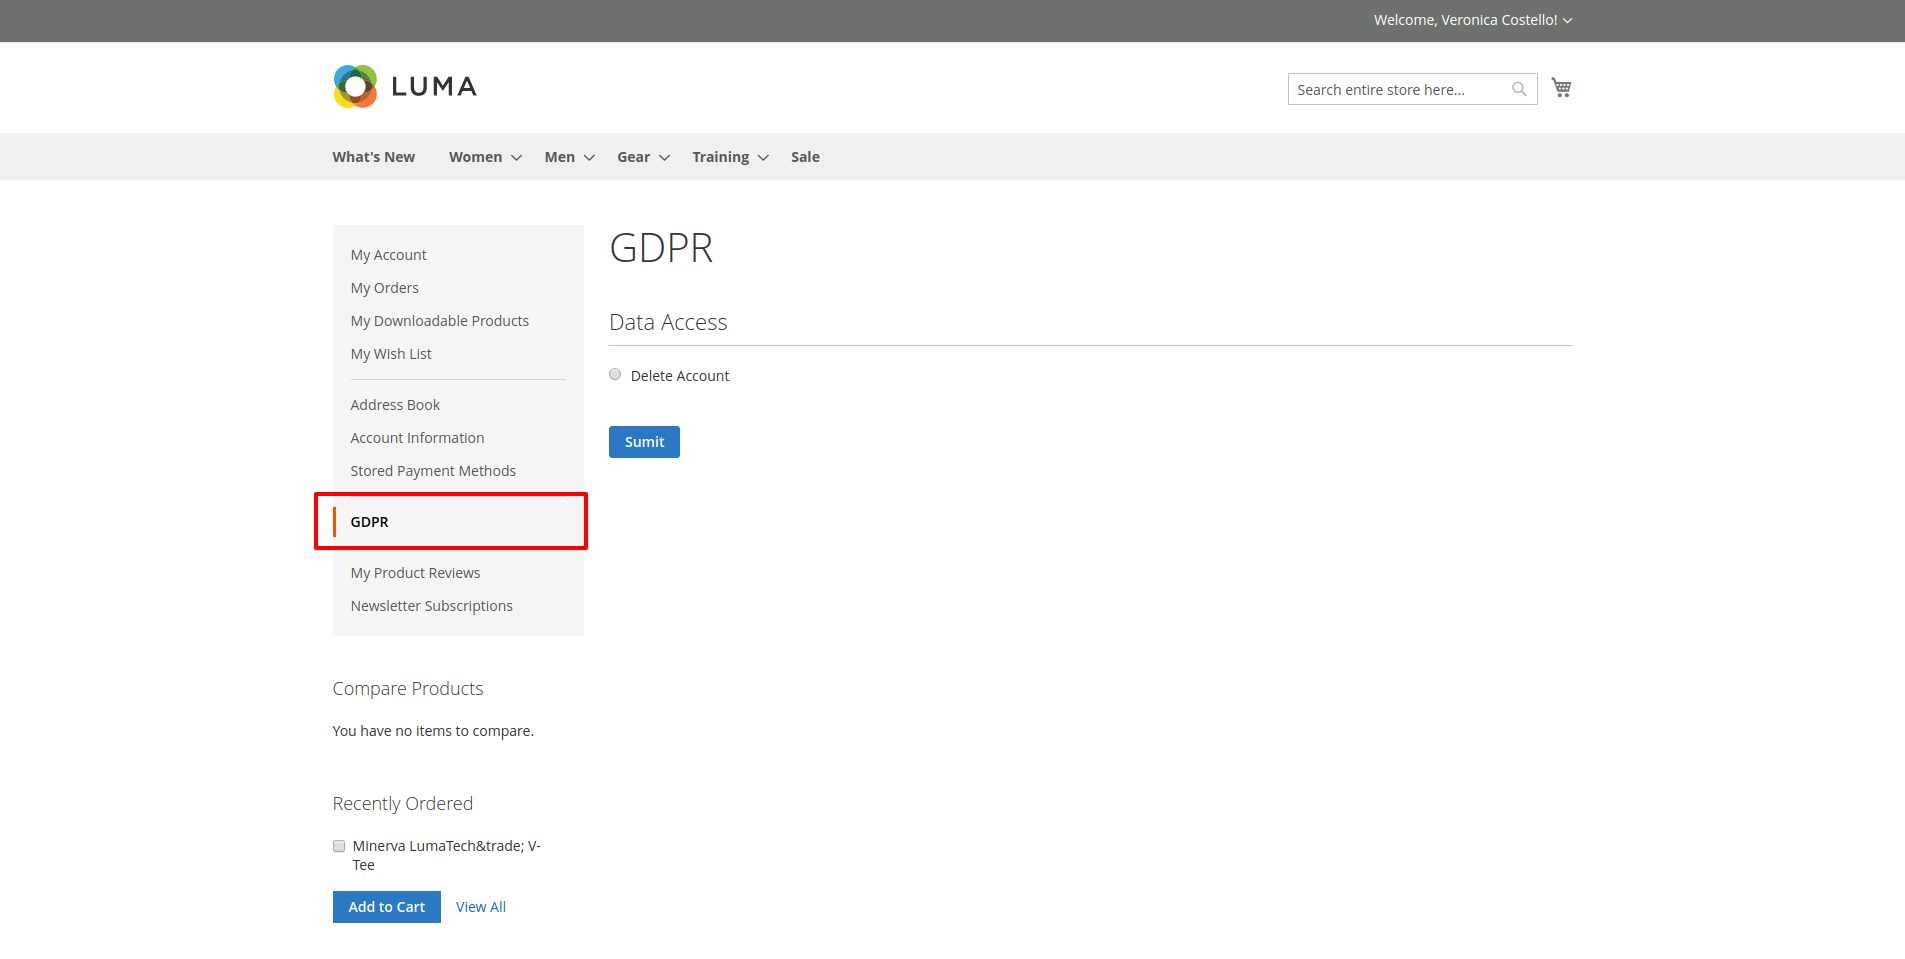The height and width of the screenshot is (959, 1905).
Task: Select the GDPR sidebar item
Action: [458, 522]
